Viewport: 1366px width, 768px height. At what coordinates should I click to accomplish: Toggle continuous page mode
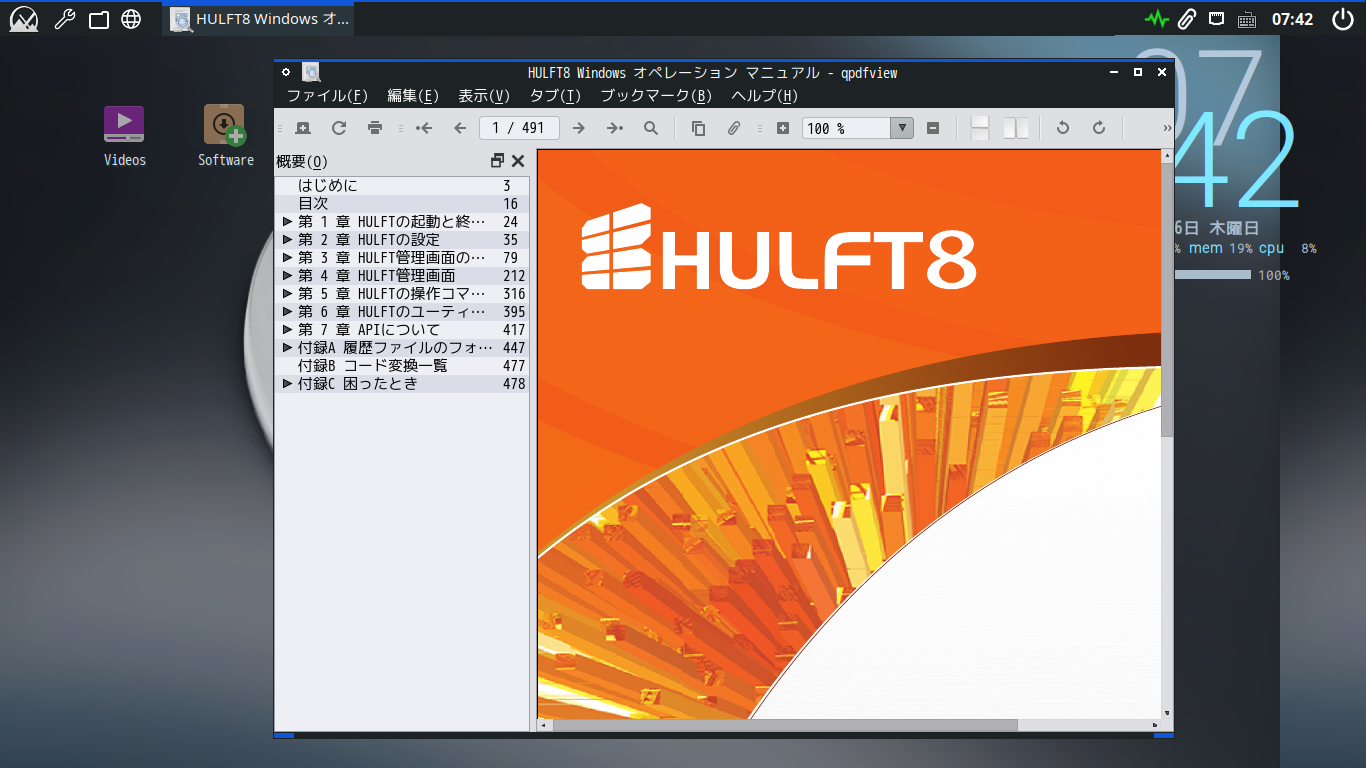coord(980,128)
